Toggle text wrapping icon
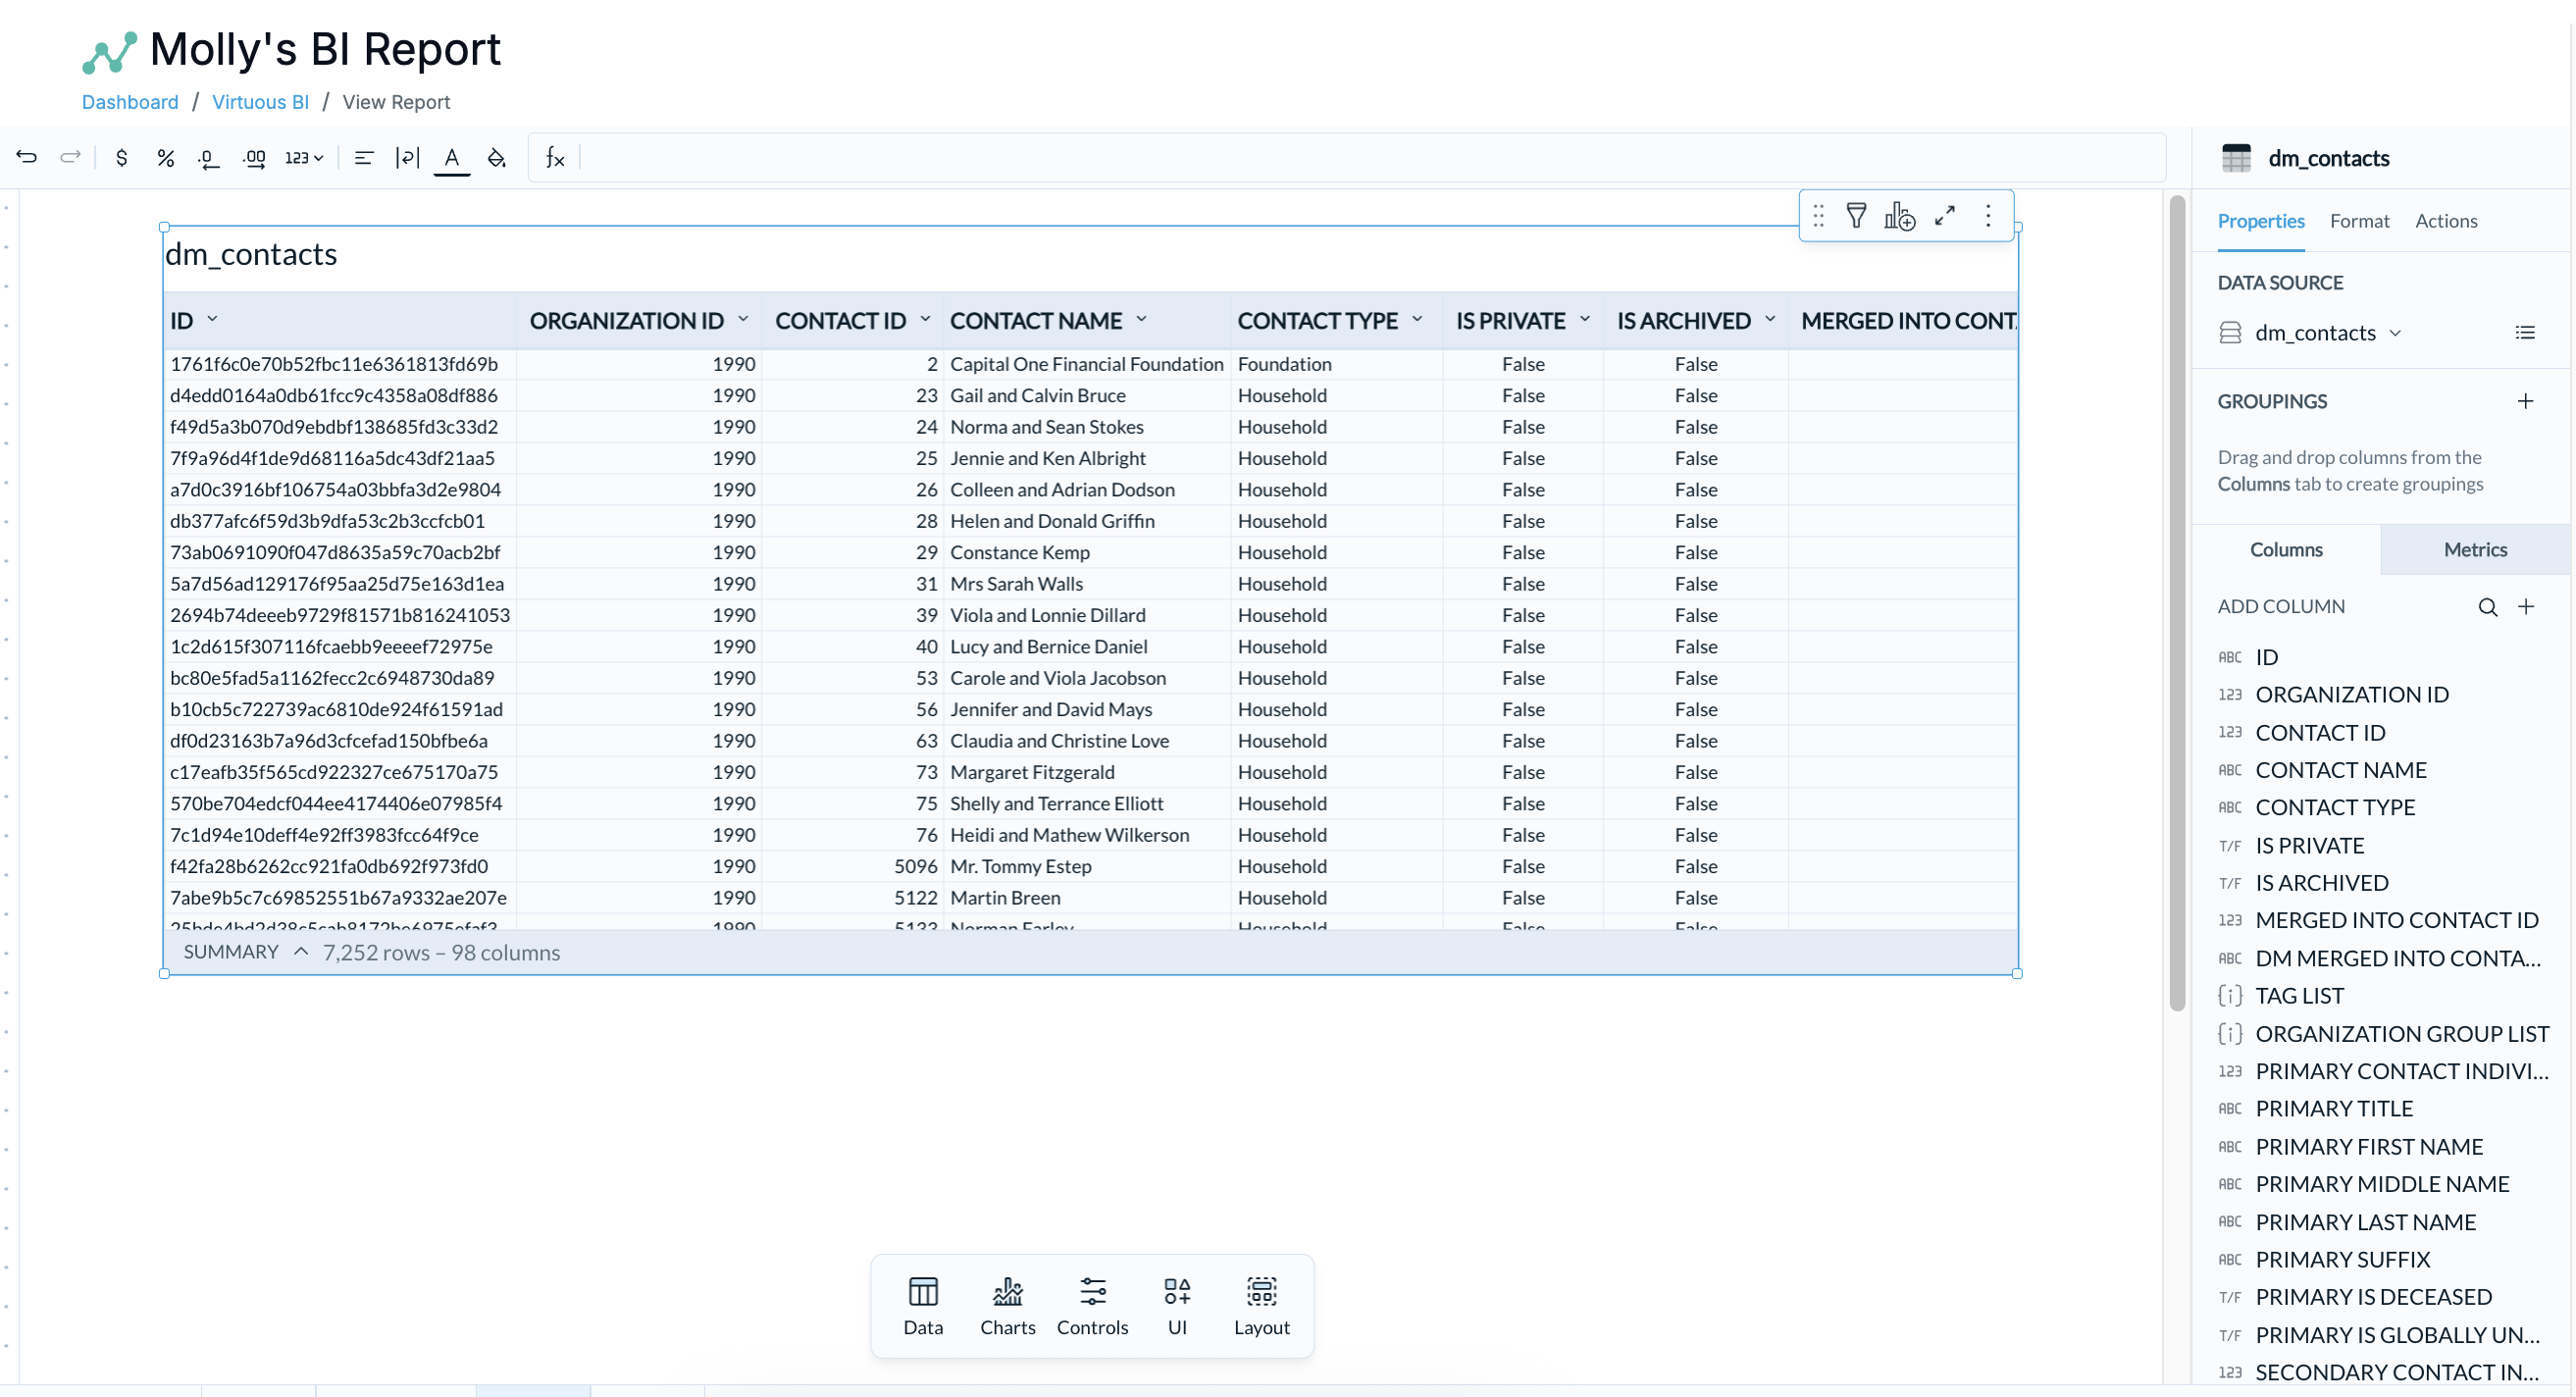Image resolution: width=2576 pixels, height=1397 pixels. coord(407,157)
